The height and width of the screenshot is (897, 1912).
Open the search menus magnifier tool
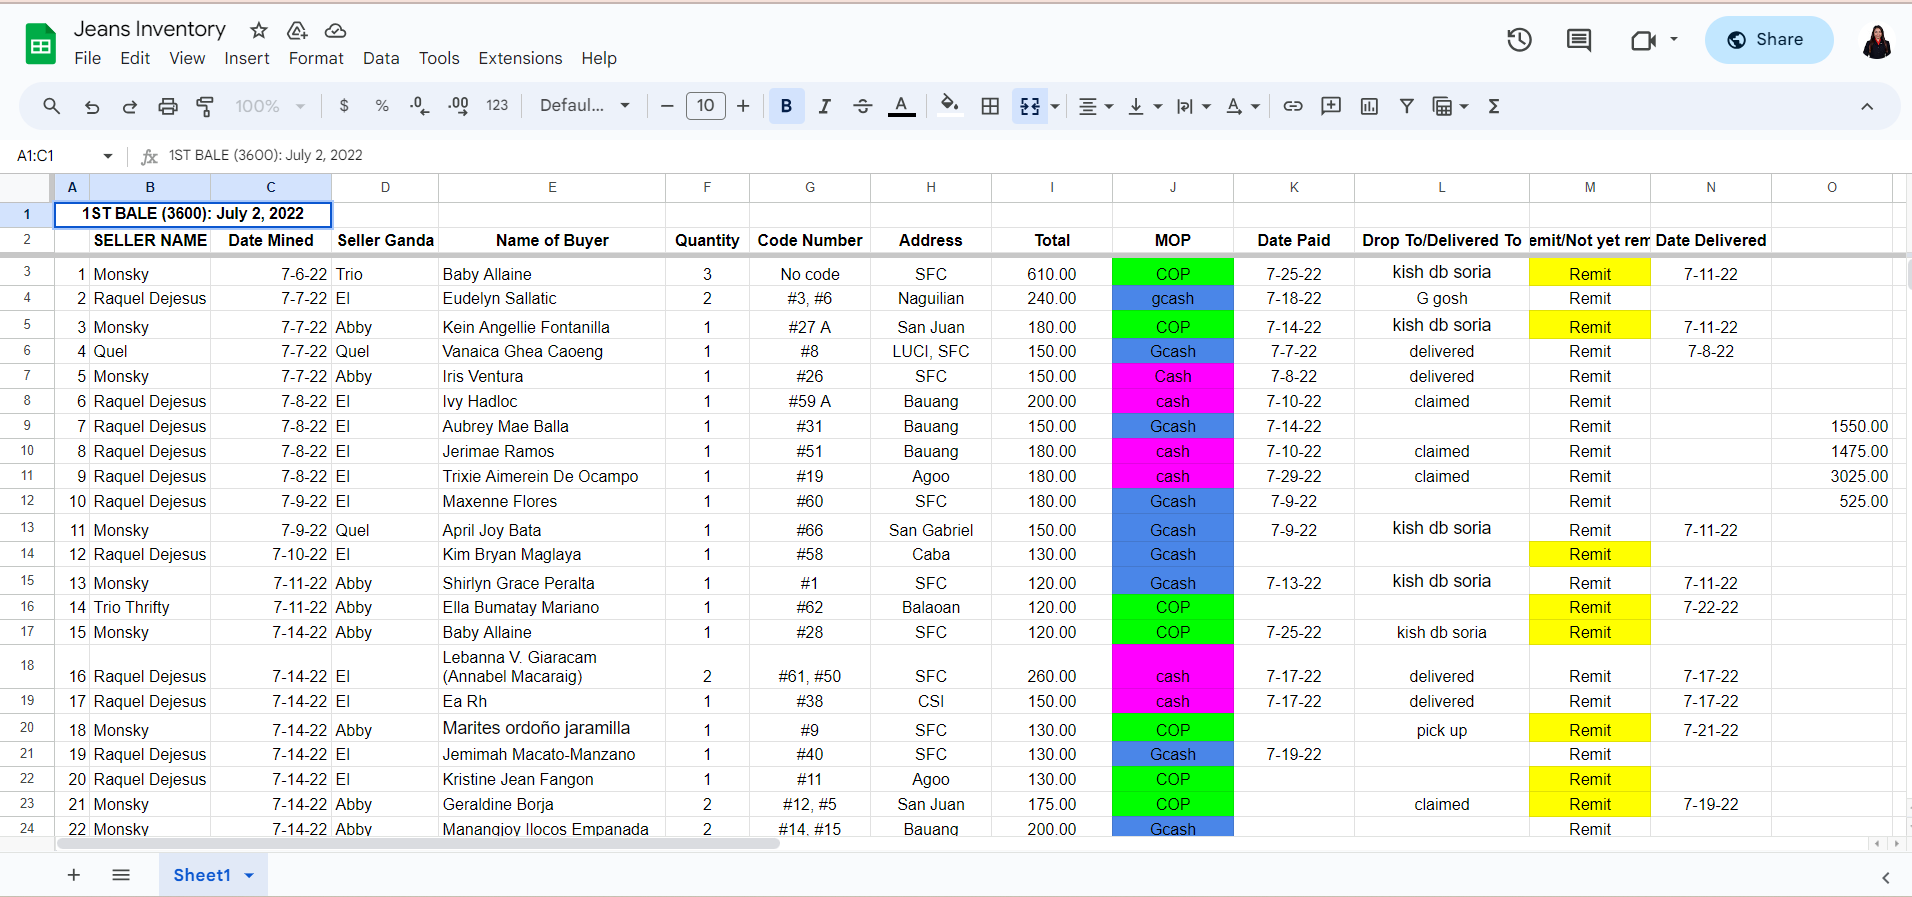pyautogui.click(x=52, y=106)
